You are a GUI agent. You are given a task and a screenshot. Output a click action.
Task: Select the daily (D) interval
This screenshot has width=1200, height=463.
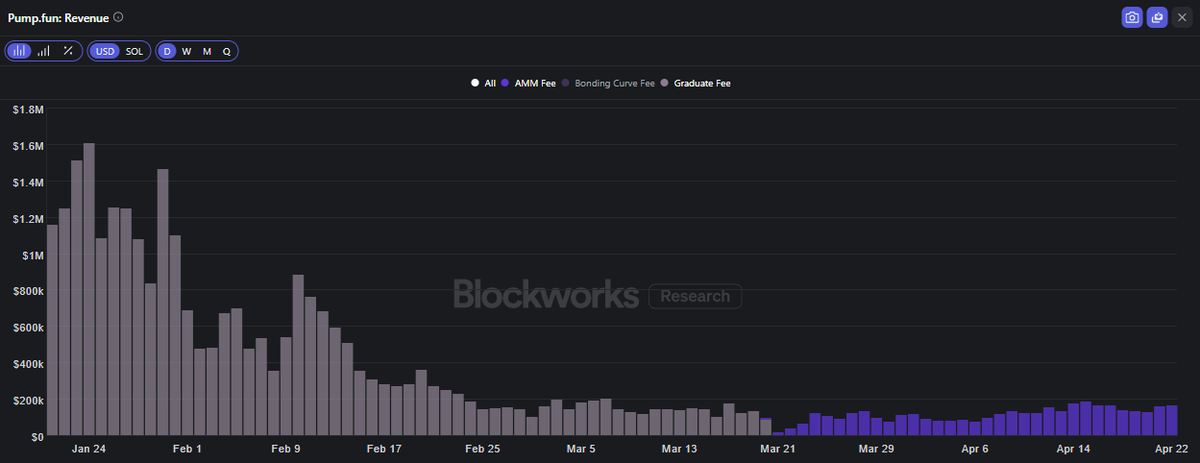point(168,51)
